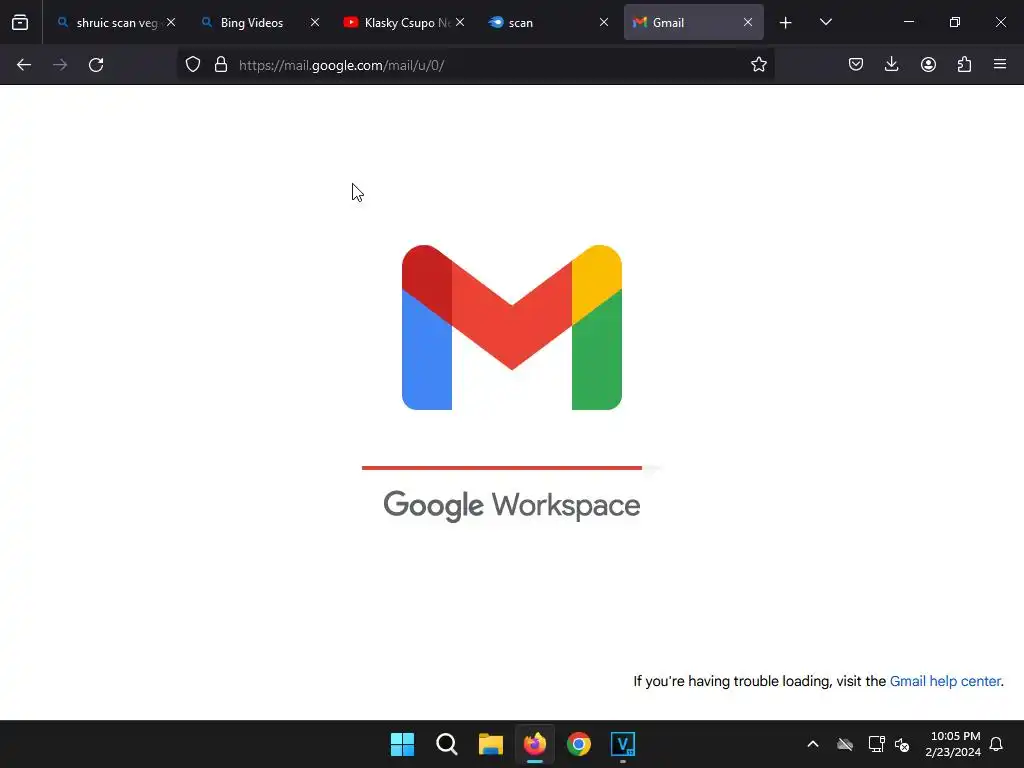Close the Klasky Csupo tab
This screenshot has height=768, width=1024.
(460, 22)
